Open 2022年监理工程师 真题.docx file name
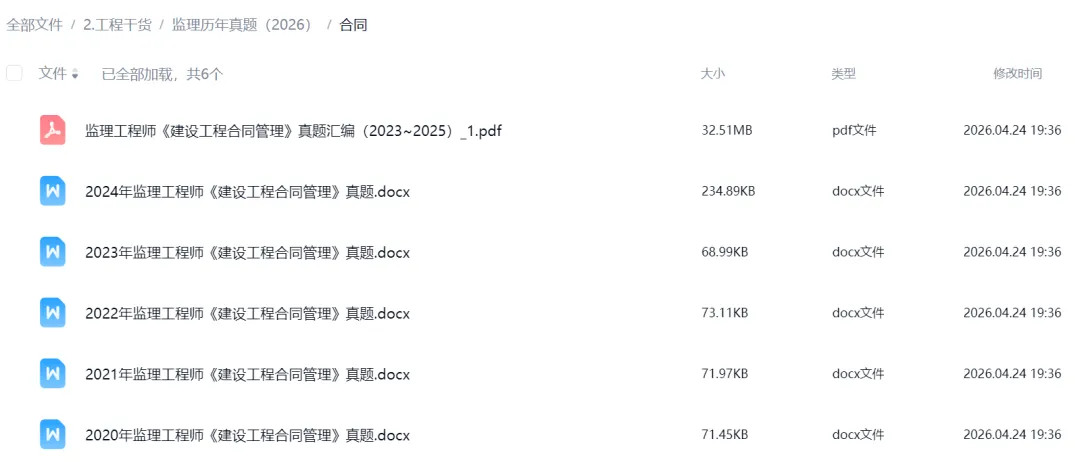Viewport: 1080px width, 462px height. click(x=247, y=314)
